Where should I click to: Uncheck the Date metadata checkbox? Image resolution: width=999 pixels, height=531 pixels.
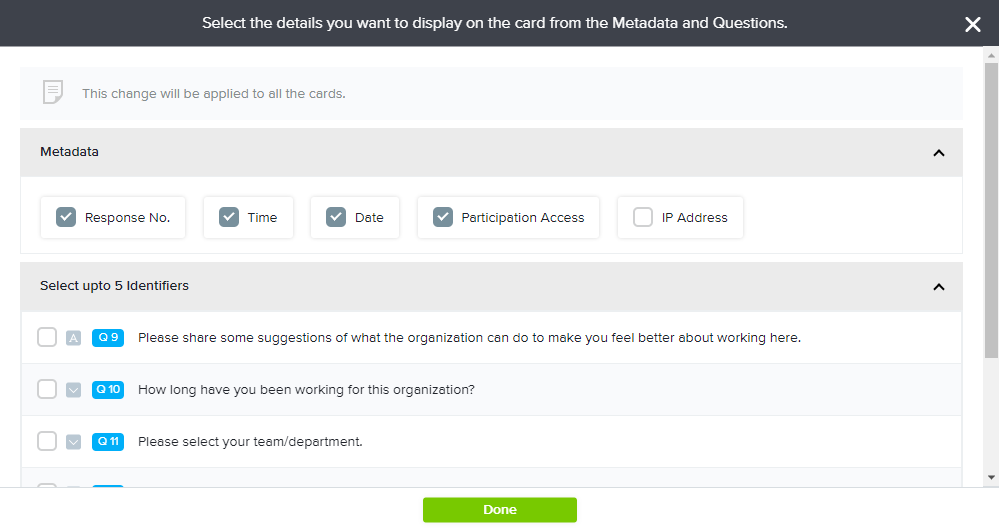pyautogui.click(x=336, y=217)
